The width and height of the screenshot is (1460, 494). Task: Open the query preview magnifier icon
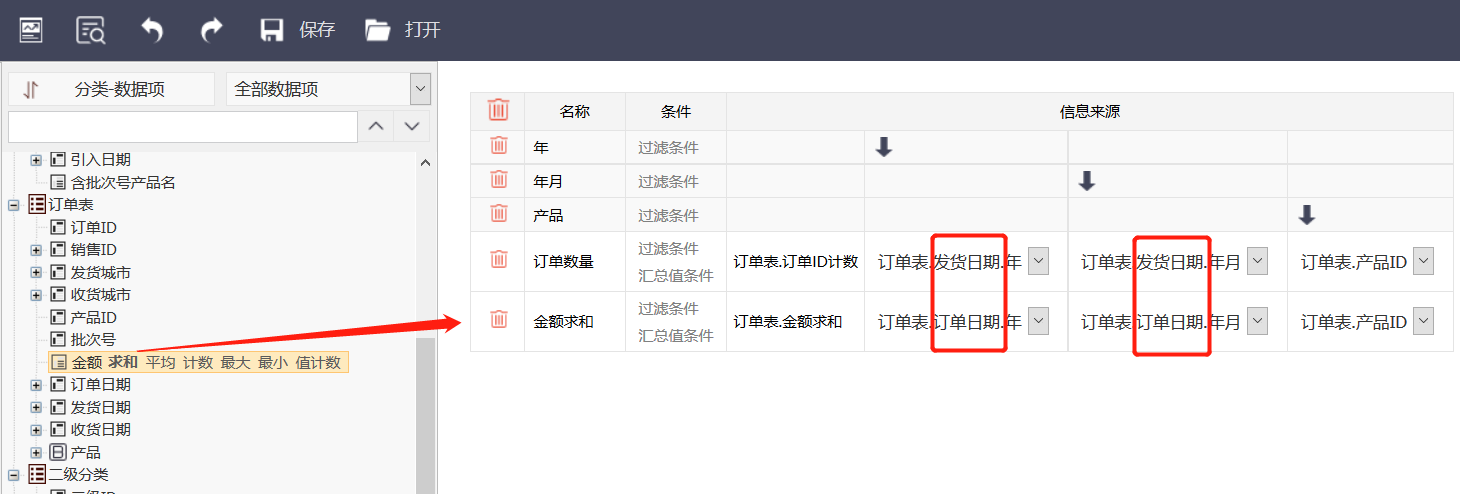click(x=91, y=30)
